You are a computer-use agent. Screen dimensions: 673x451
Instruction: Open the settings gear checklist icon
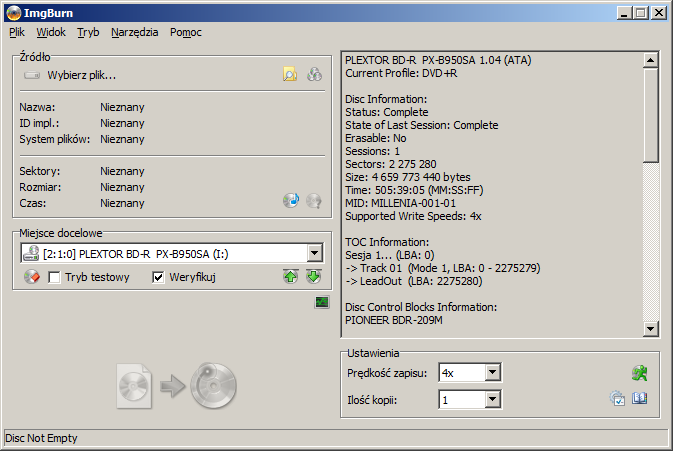pos(617,399)
